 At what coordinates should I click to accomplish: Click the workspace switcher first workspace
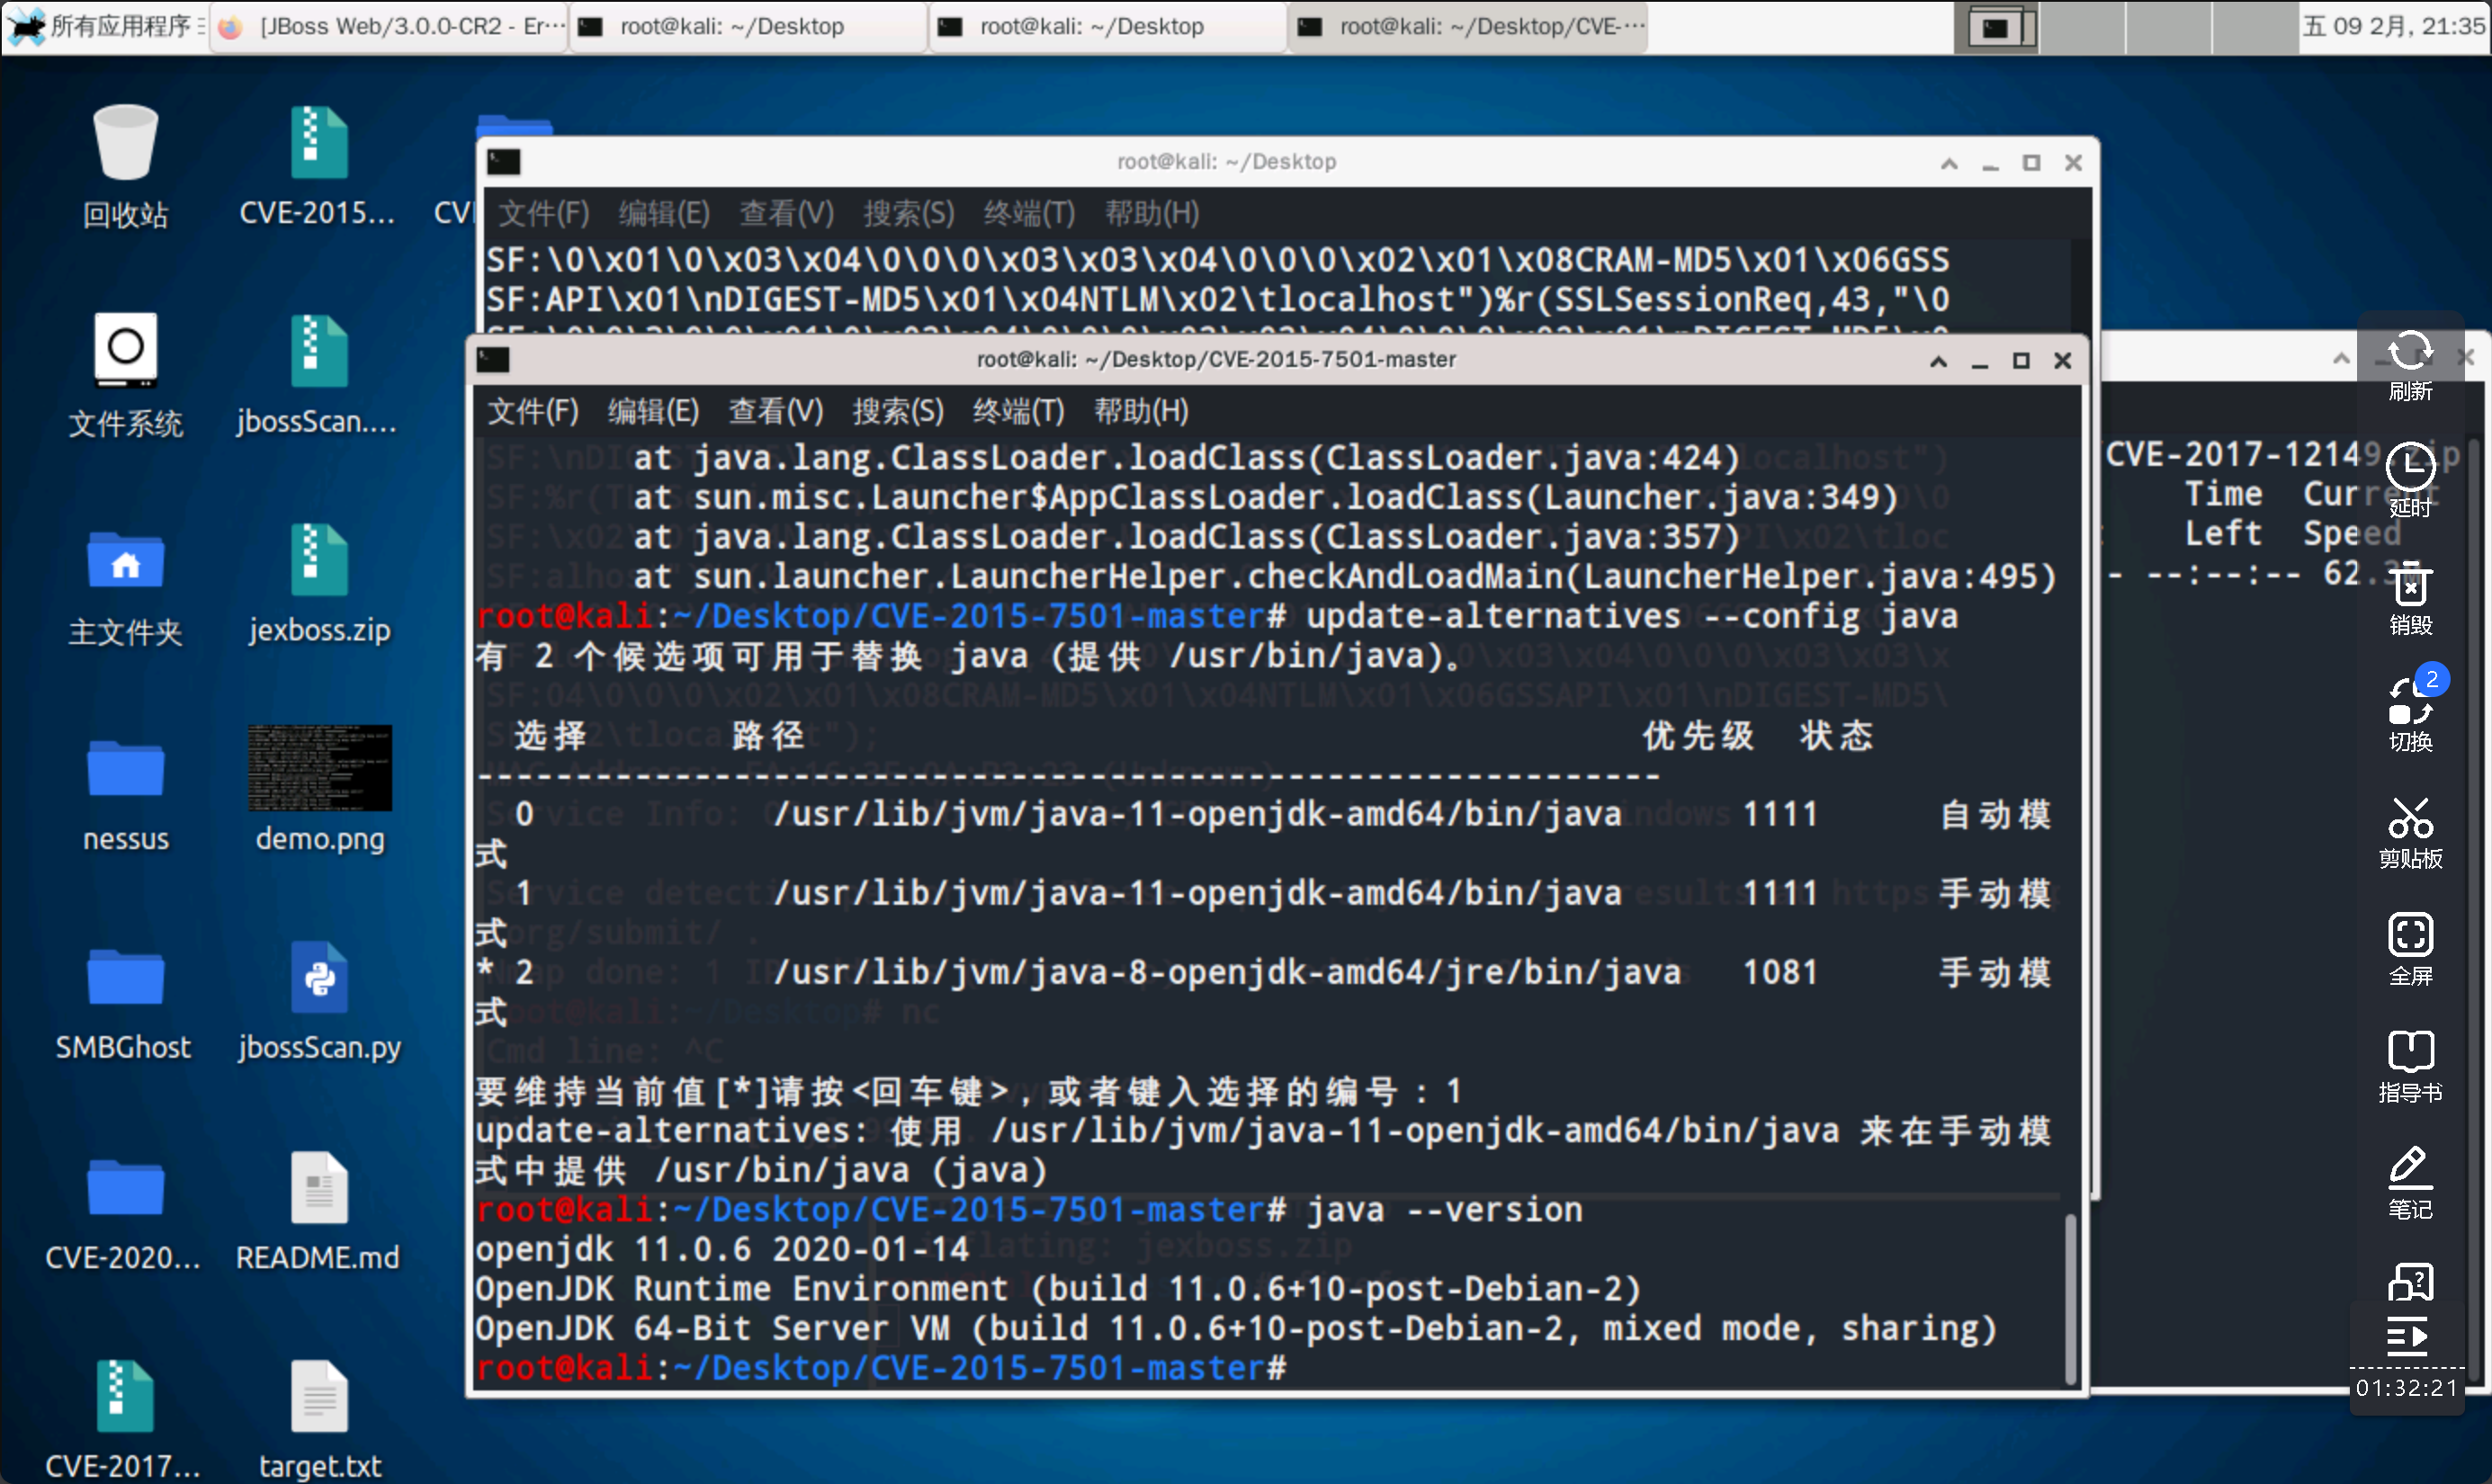1995,27
